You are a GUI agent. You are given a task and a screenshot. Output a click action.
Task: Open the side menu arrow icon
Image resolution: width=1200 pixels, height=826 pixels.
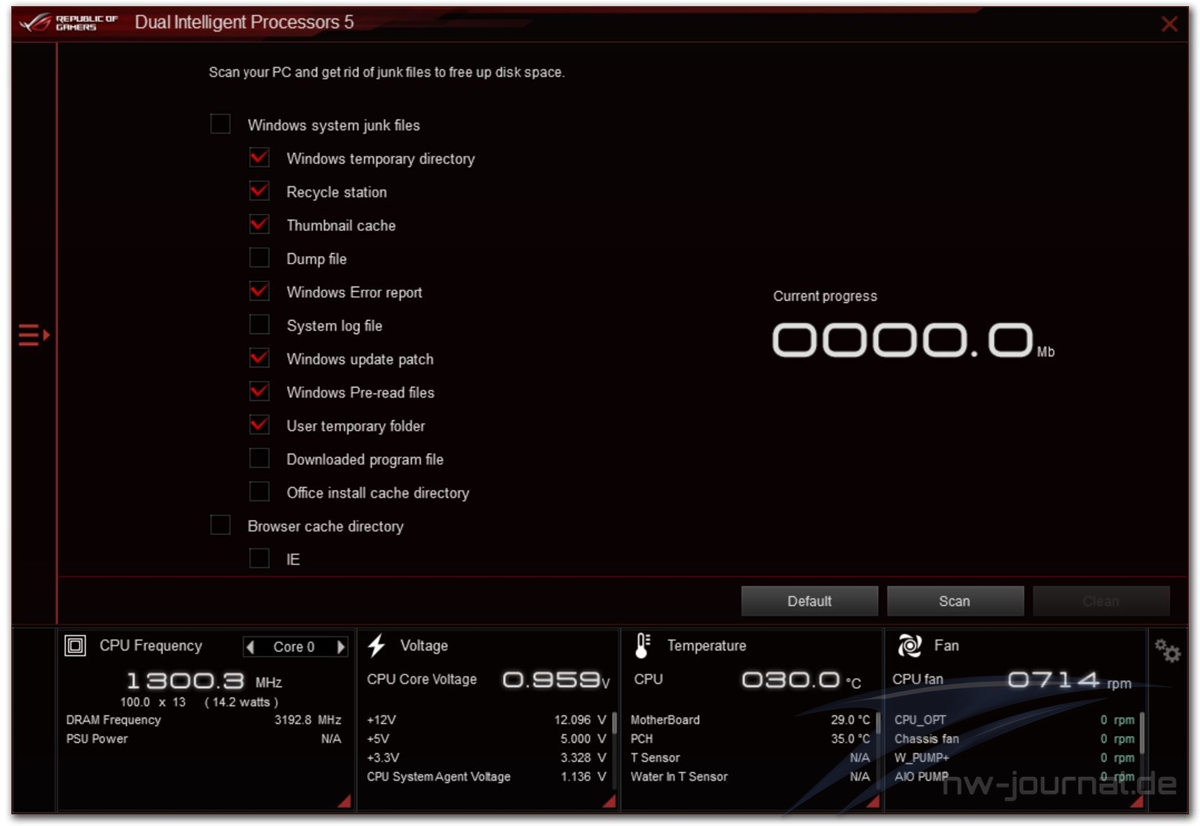click(x=34, y=335)
